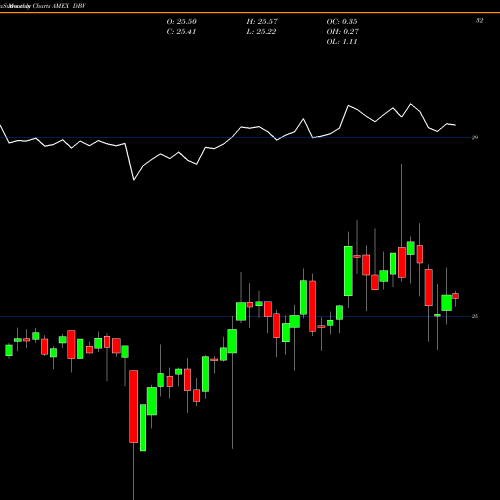The height and width of the screenshot is (500, 500).
Task: Click the 'OL: 1.11' readout
Action: (342, 42)
